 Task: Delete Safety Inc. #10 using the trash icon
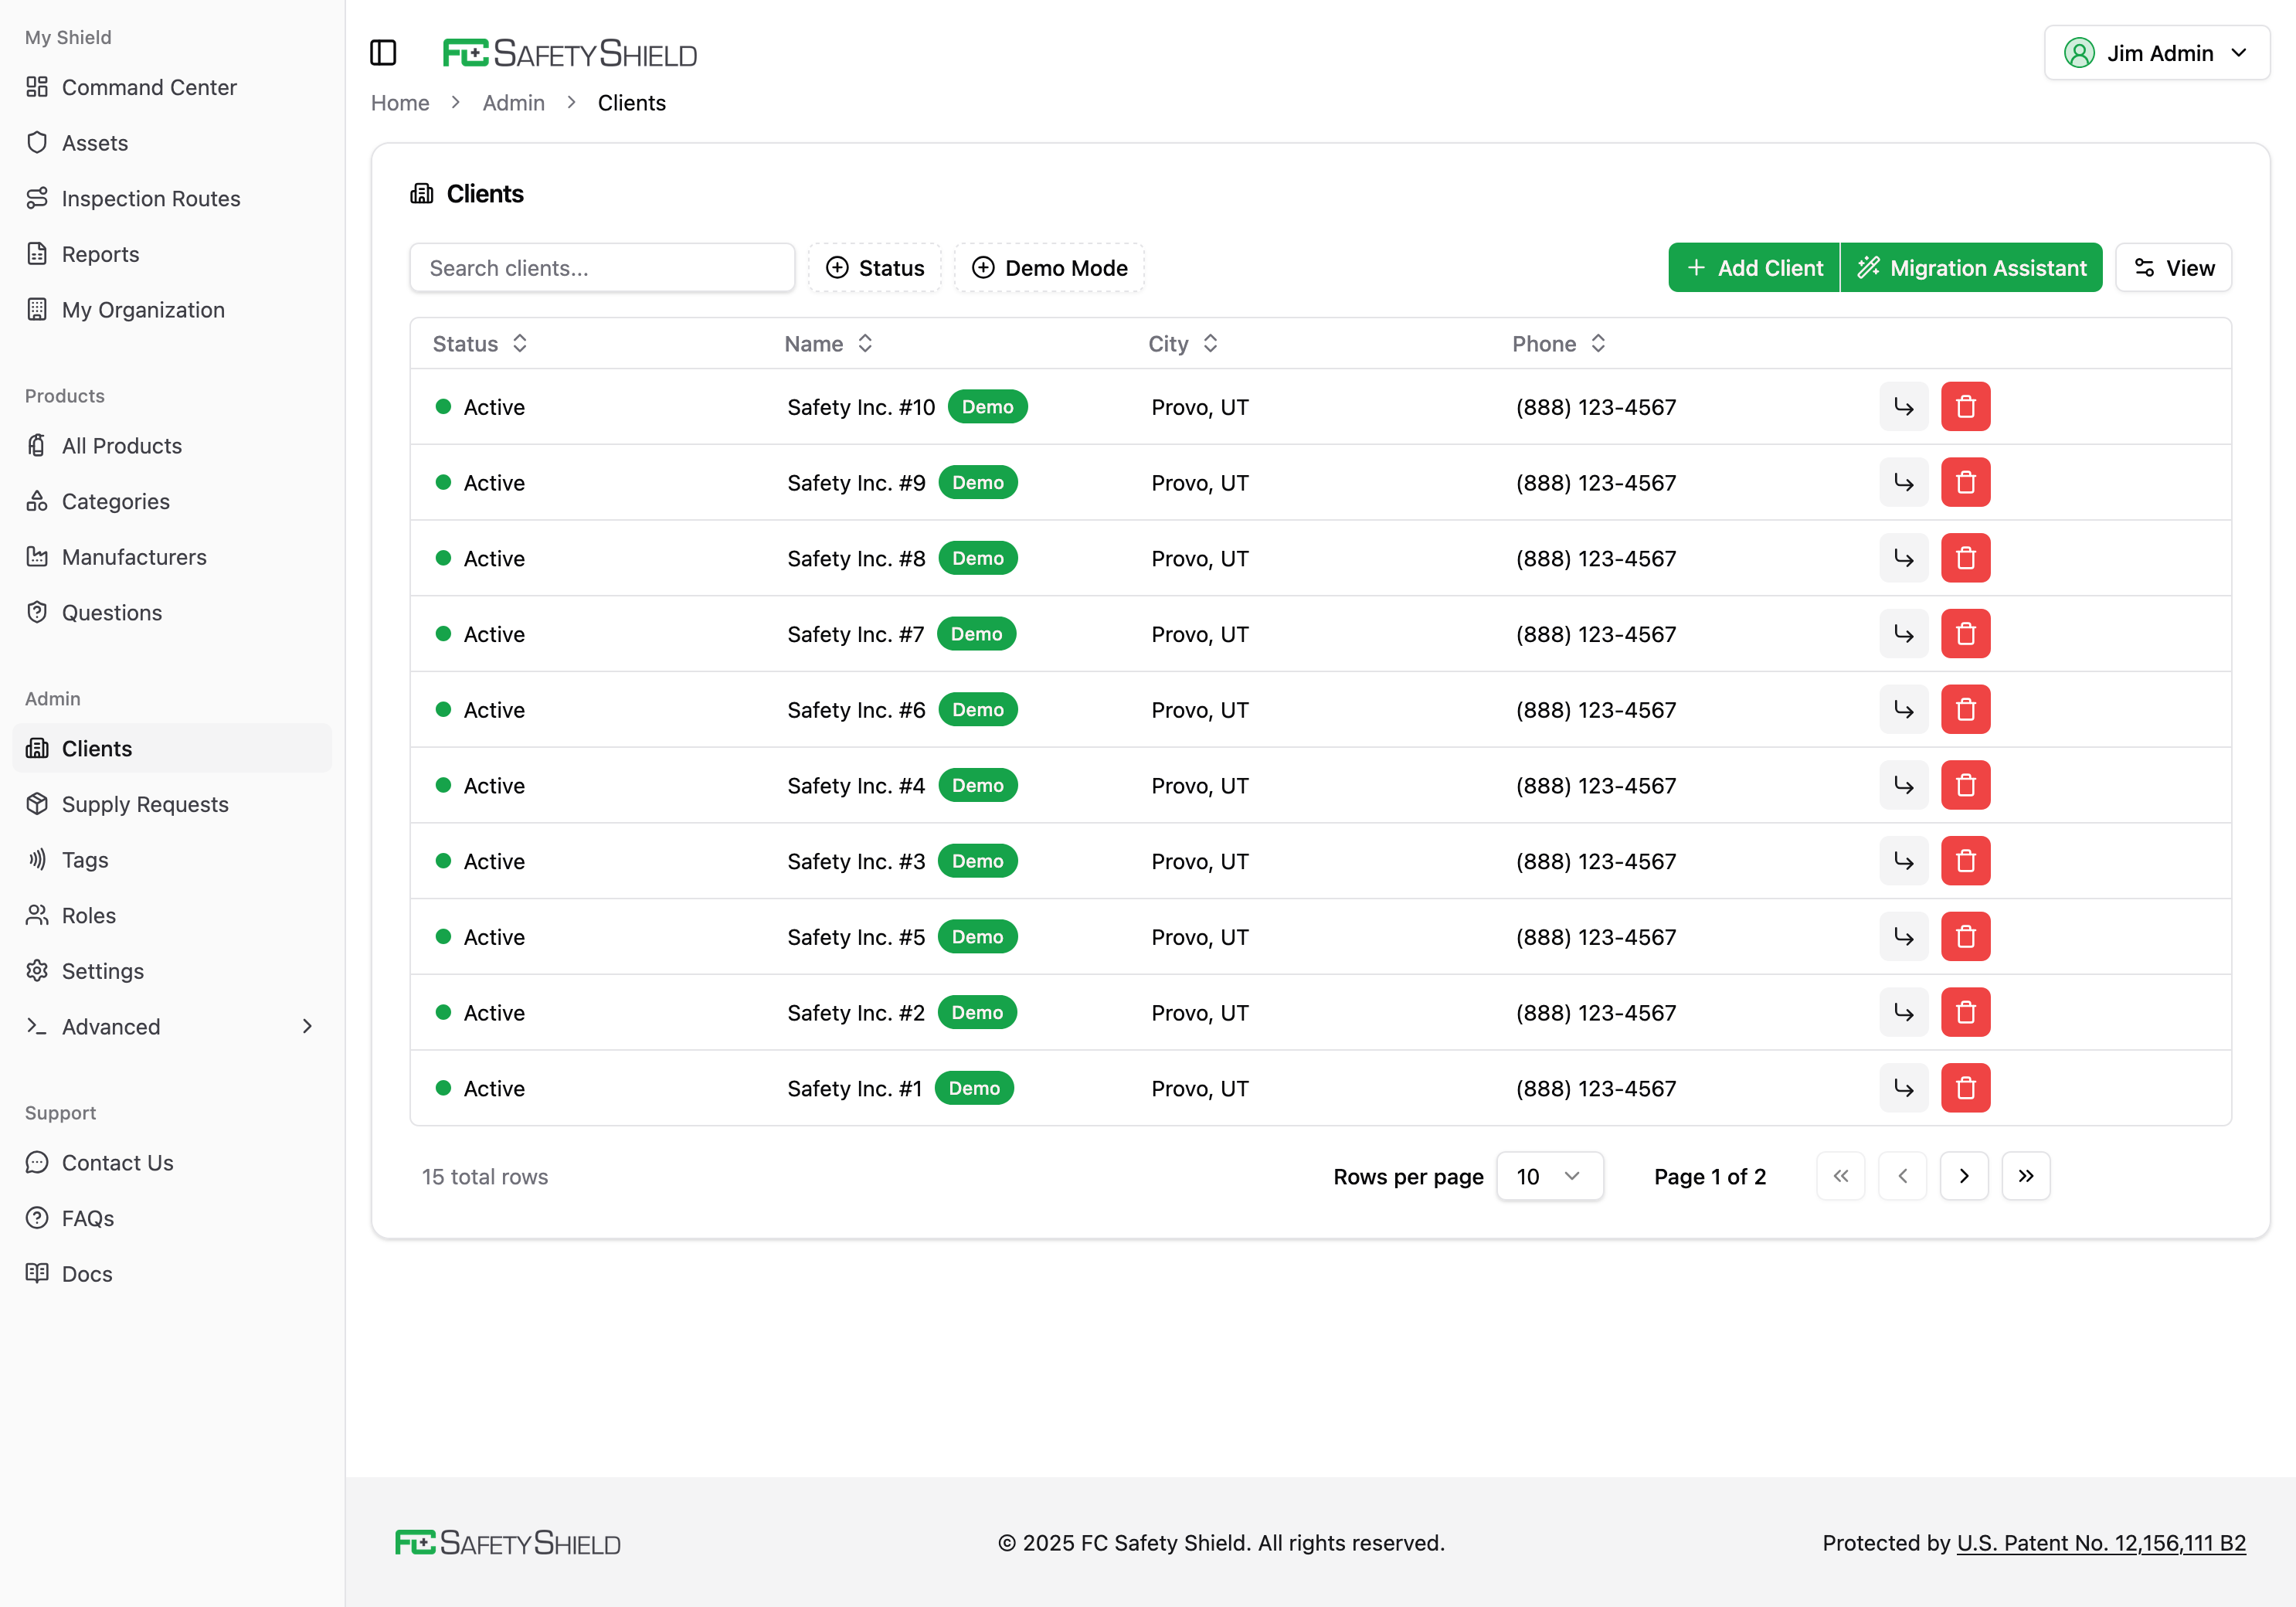[x=1966, y=406]
